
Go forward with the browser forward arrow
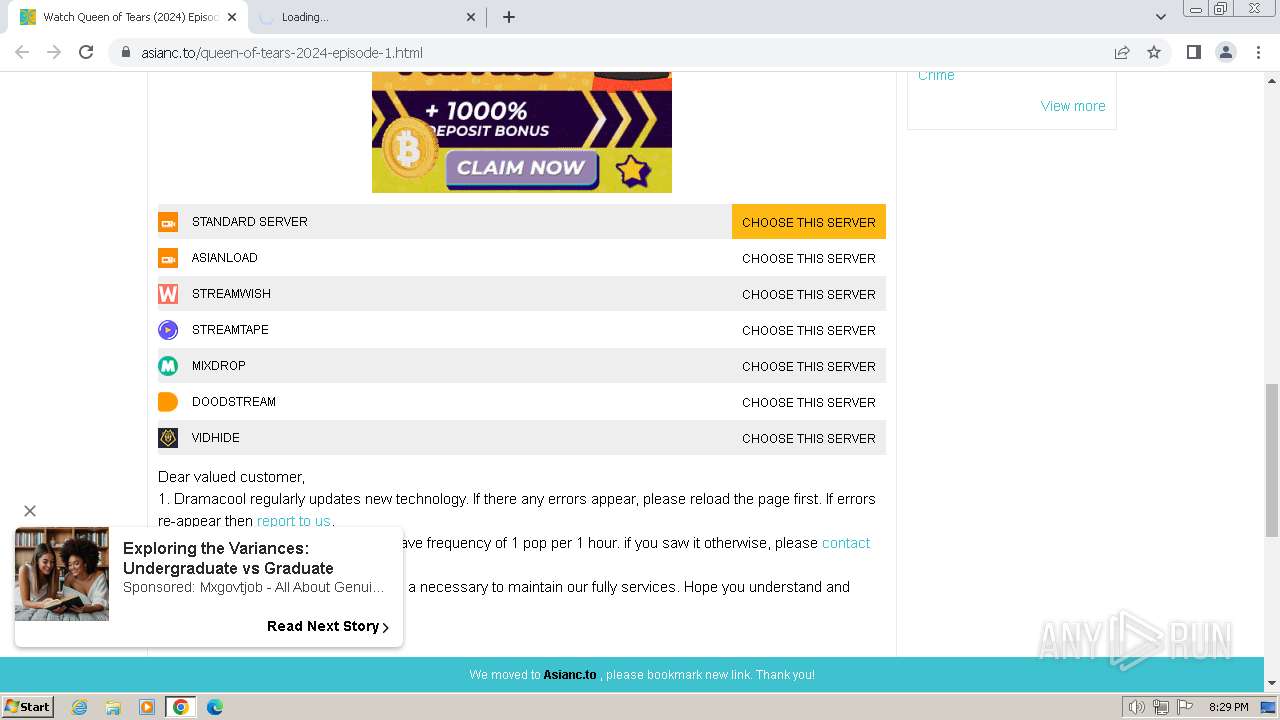tap(54, 52)
